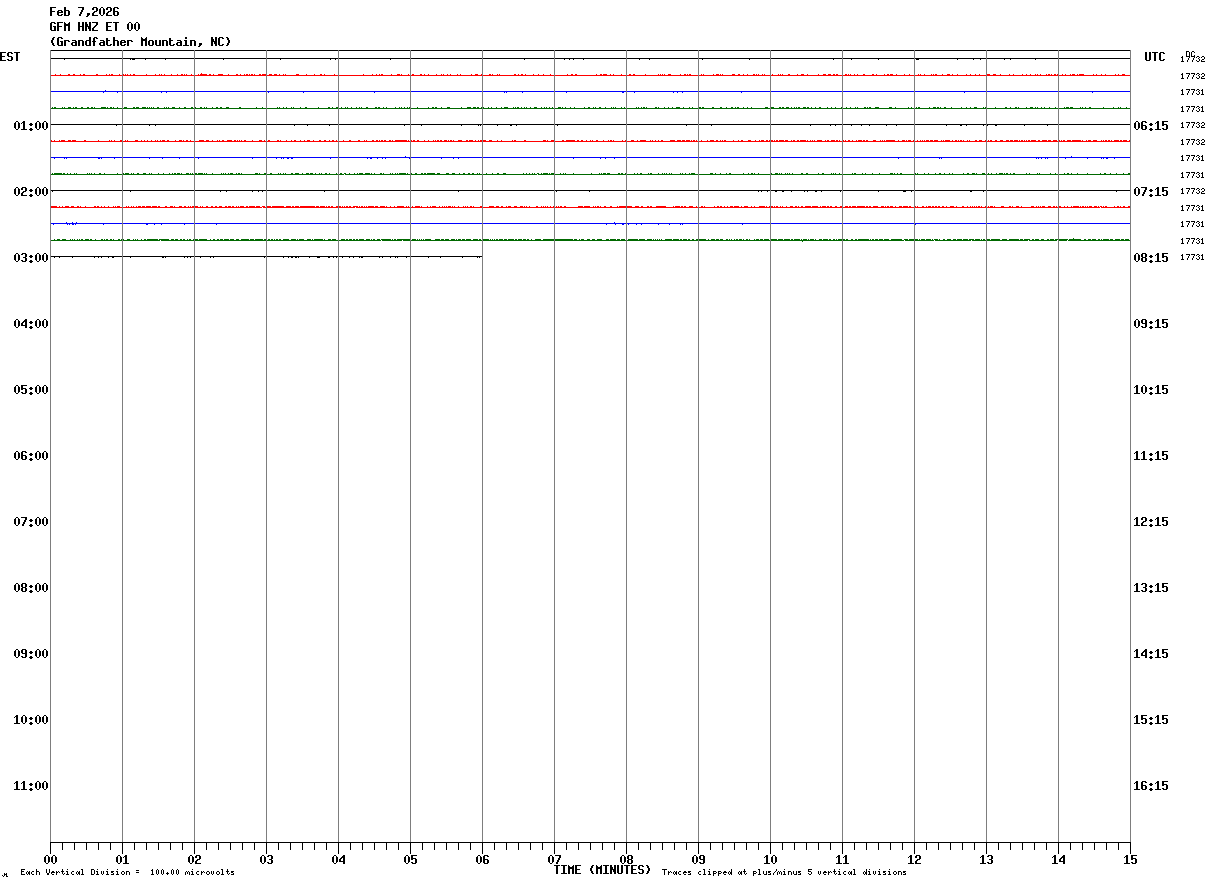
Task: Select the 05:00 EST time label
Action: click(x=31, y=389)
